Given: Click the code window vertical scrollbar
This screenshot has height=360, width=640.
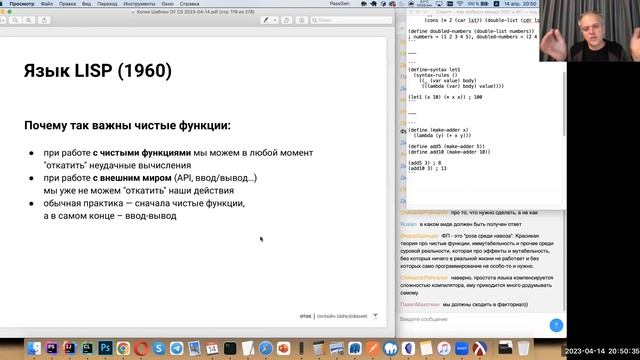Looking at the screenshot, I should pos(564,104).
